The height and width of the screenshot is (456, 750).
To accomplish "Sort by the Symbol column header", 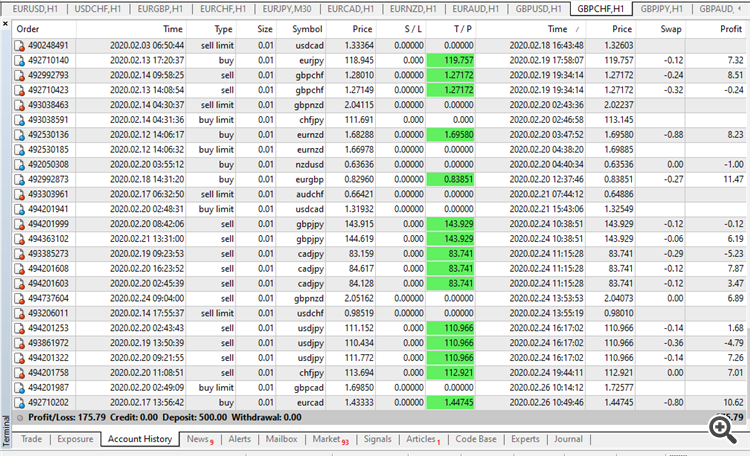I will (x=301, y=29).
